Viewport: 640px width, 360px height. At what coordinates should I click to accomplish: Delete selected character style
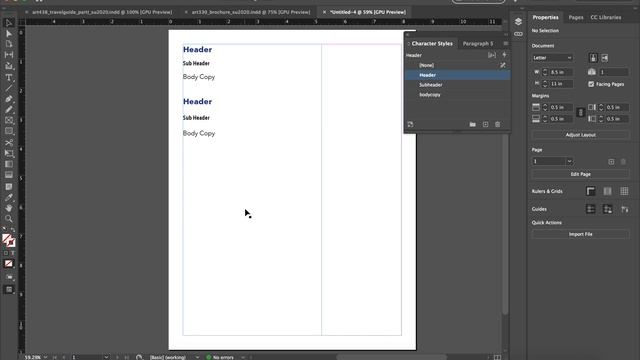pyautogui.click(x=498, y=124)
